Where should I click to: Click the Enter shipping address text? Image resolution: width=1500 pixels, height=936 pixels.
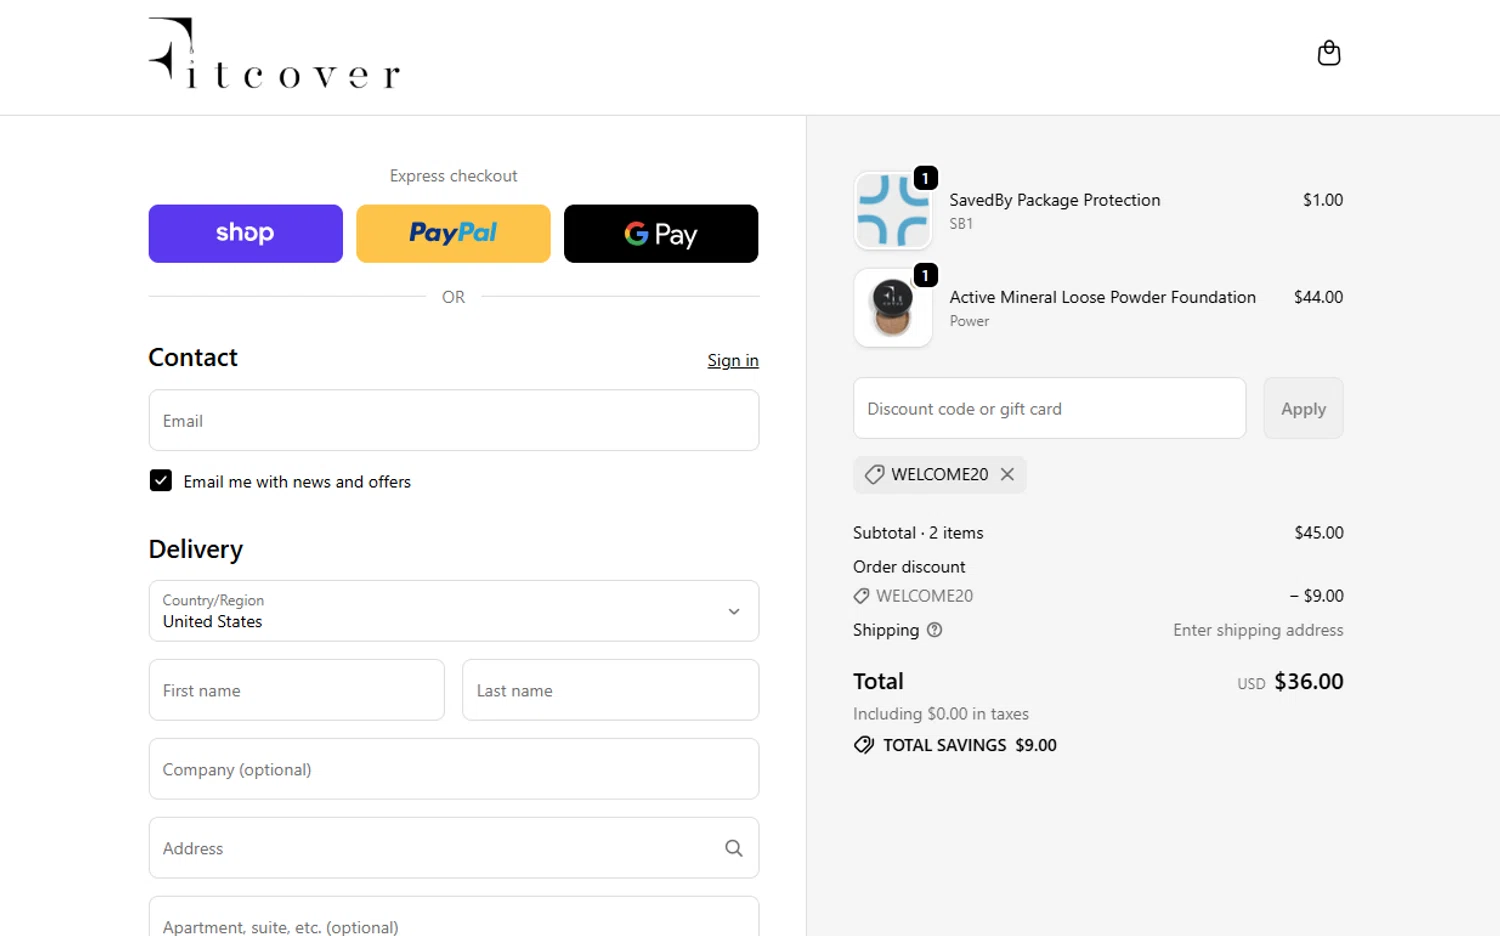coord(1258,630)
